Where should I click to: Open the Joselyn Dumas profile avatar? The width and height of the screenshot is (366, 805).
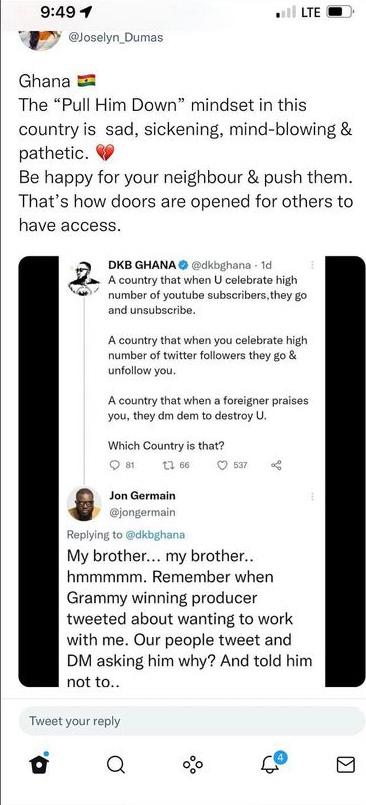[35, 40]
